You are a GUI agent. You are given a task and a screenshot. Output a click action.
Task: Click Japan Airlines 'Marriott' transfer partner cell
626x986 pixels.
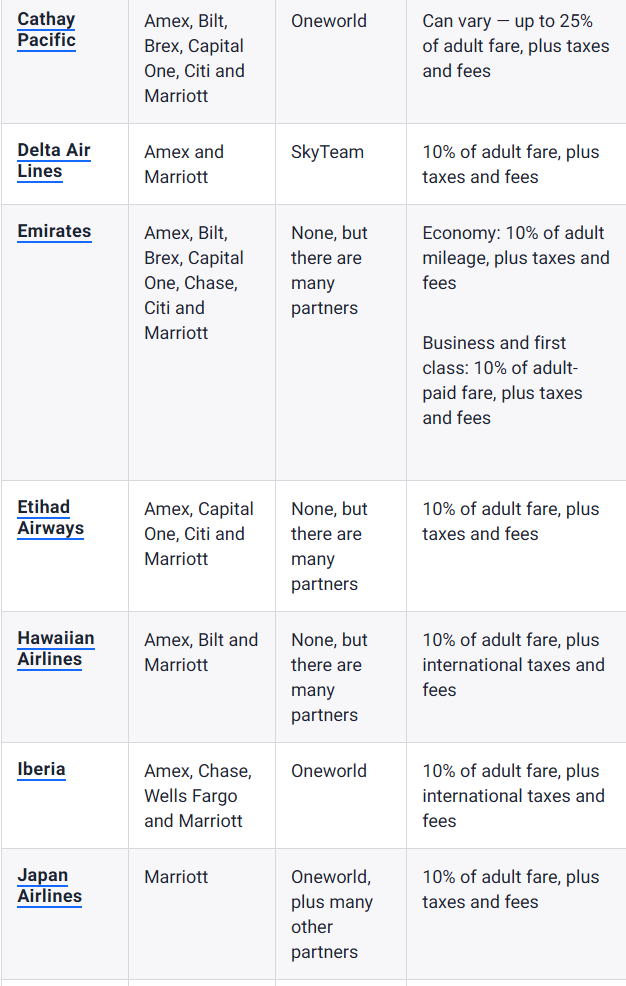click(176, 877)
